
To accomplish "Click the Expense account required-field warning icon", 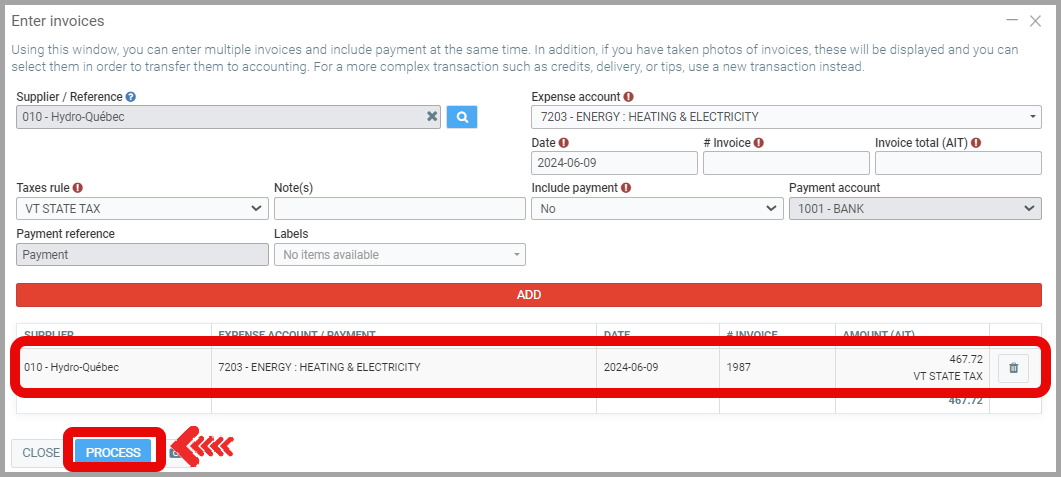I will pyautogui.click(x=629, y=97).
